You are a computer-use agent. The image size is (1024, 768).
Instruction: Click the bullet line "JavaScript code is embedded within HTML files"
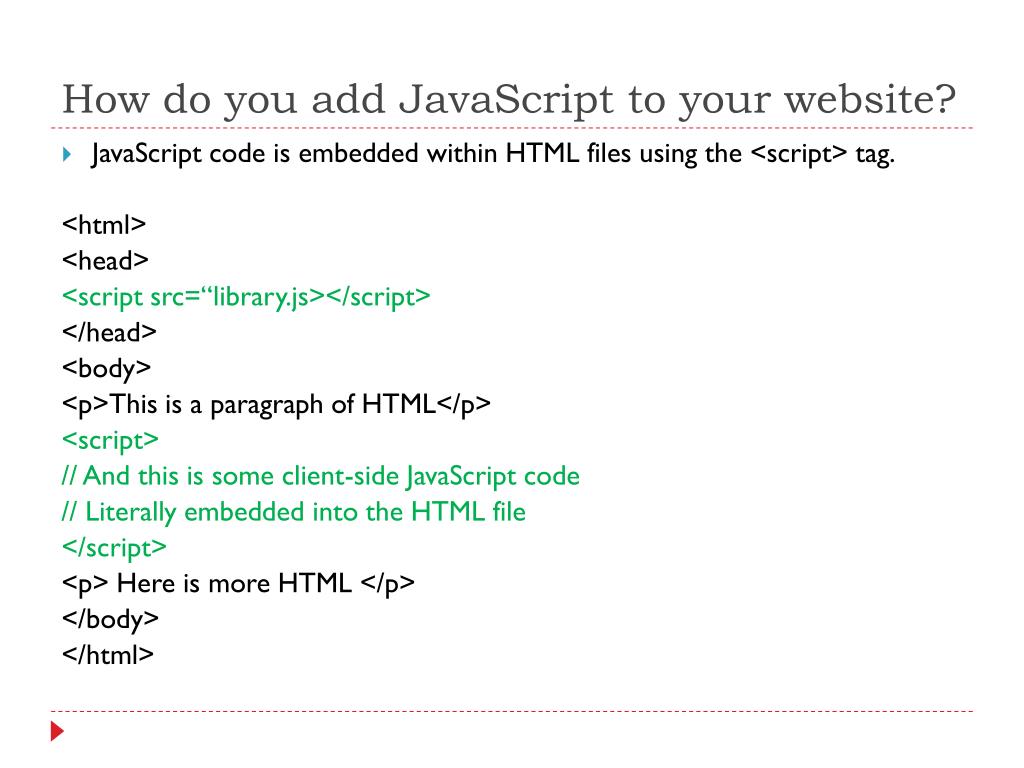(493, 155)
